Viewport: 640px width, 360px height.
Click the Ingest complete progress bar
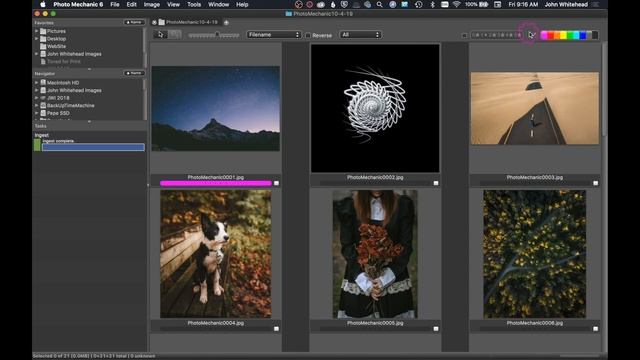click(x=93, y=147)
